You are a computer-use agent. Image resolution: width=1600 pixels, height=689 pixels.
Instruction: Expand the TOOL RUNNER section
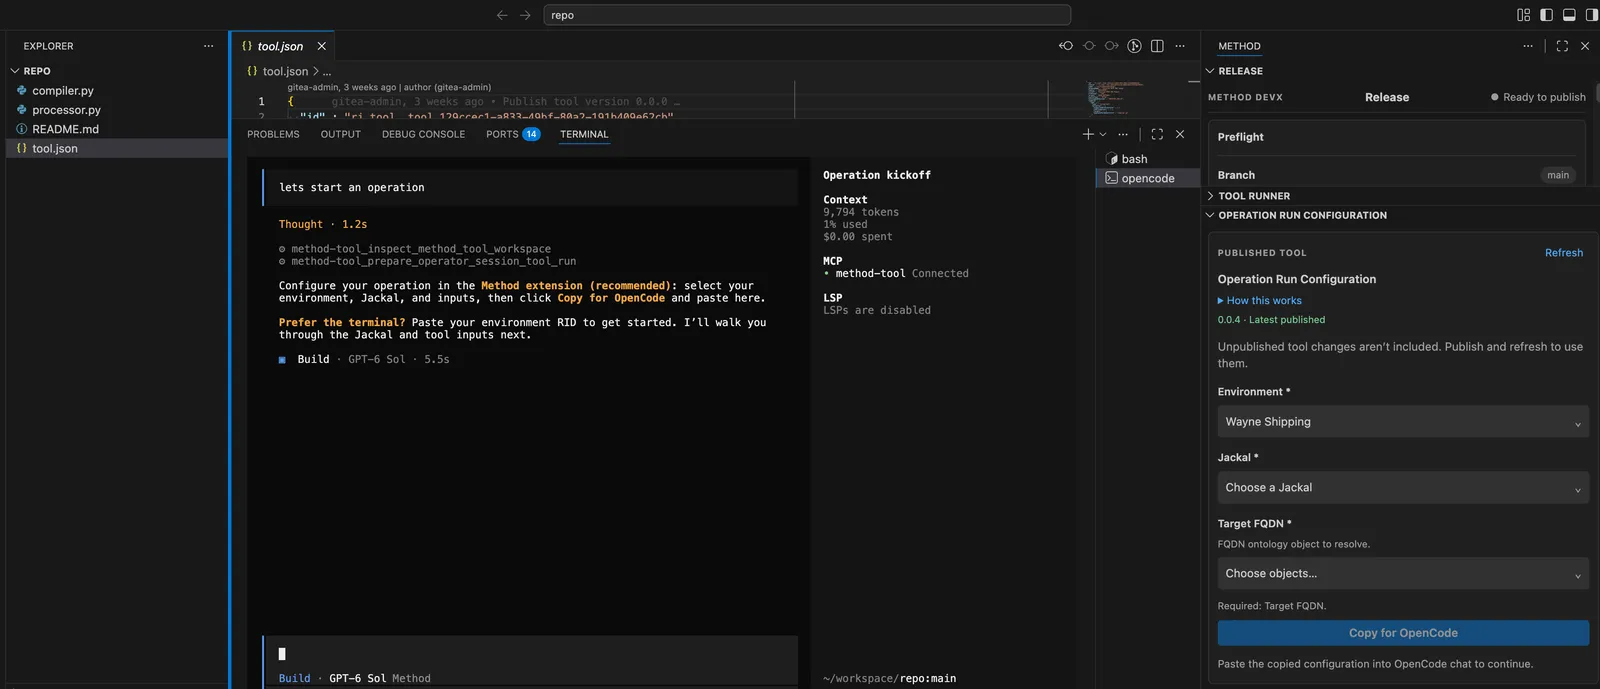click(1254, 196)
